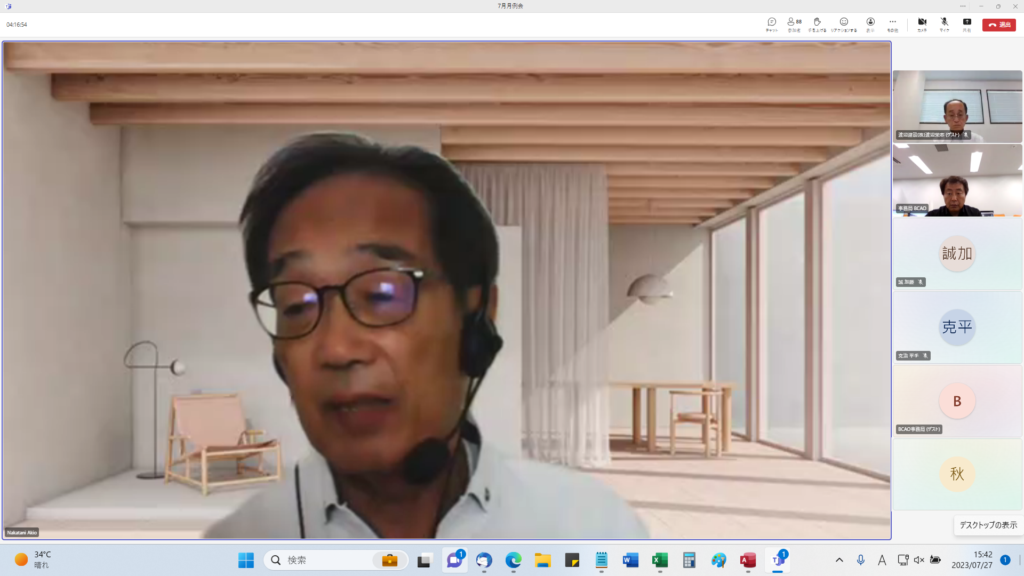Viewport: 1024px width, 576px height.
Task: Open Microsoft Edge from taskbar
Action: (513, 560)
